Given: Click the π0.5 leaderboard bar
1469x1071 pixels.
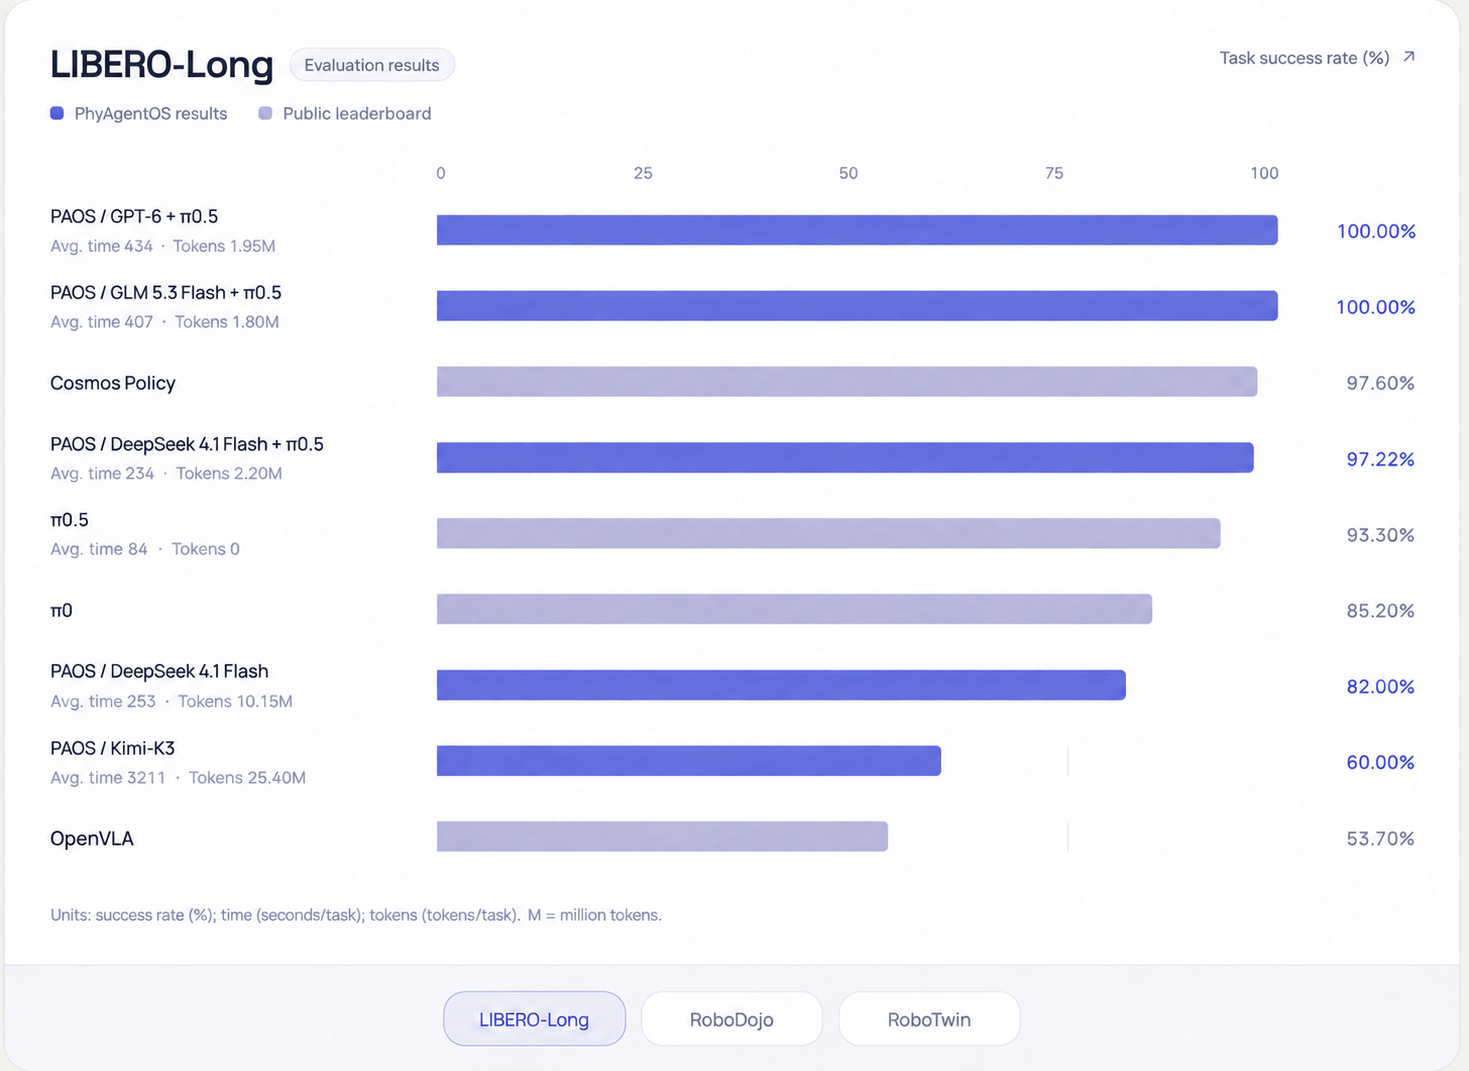Looking at the screenshot, I should click(x=828, y=533).
